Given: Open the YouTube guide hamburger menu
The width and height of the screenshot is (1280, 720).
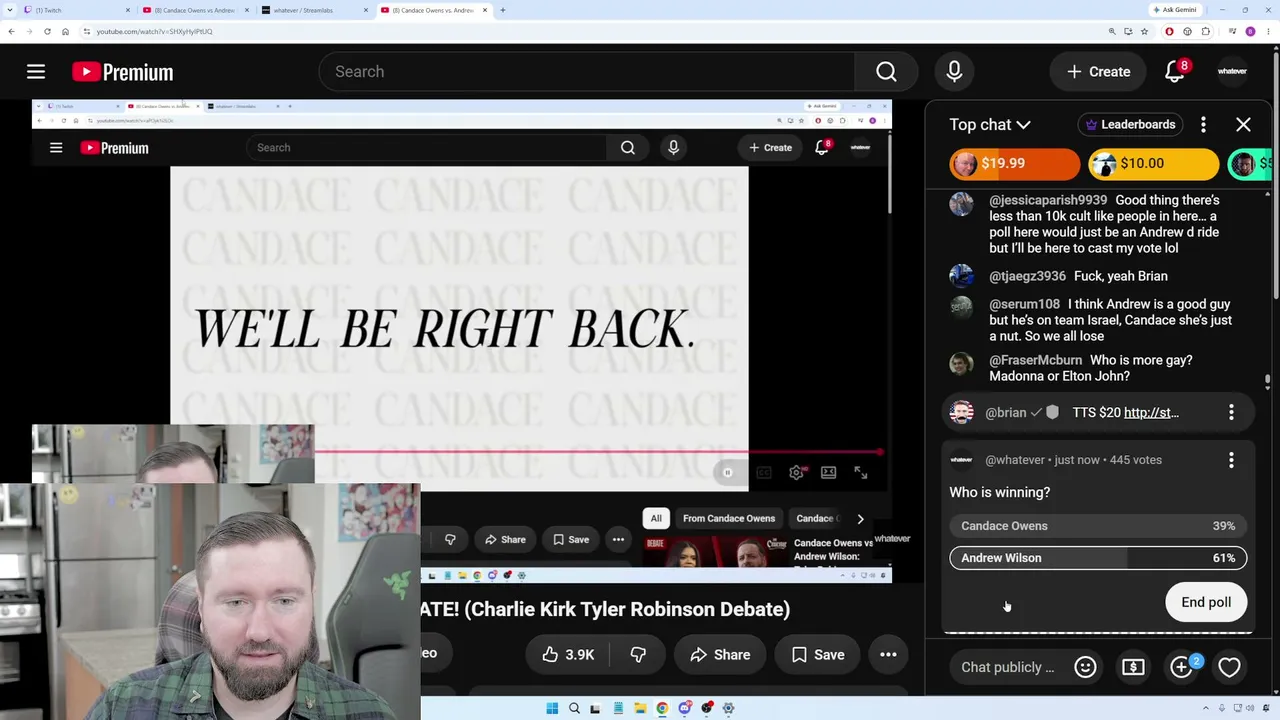Looking at the screenshot, I should [36, 72].
